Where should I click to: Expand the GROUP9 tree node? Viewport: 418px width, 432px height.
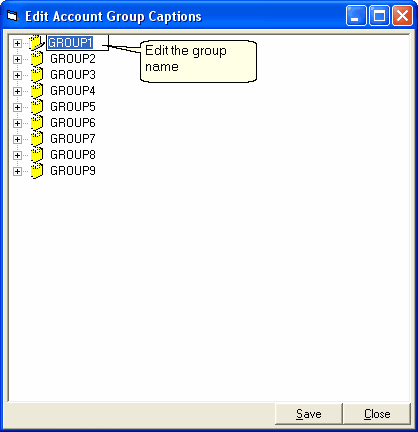click(17, 171)
